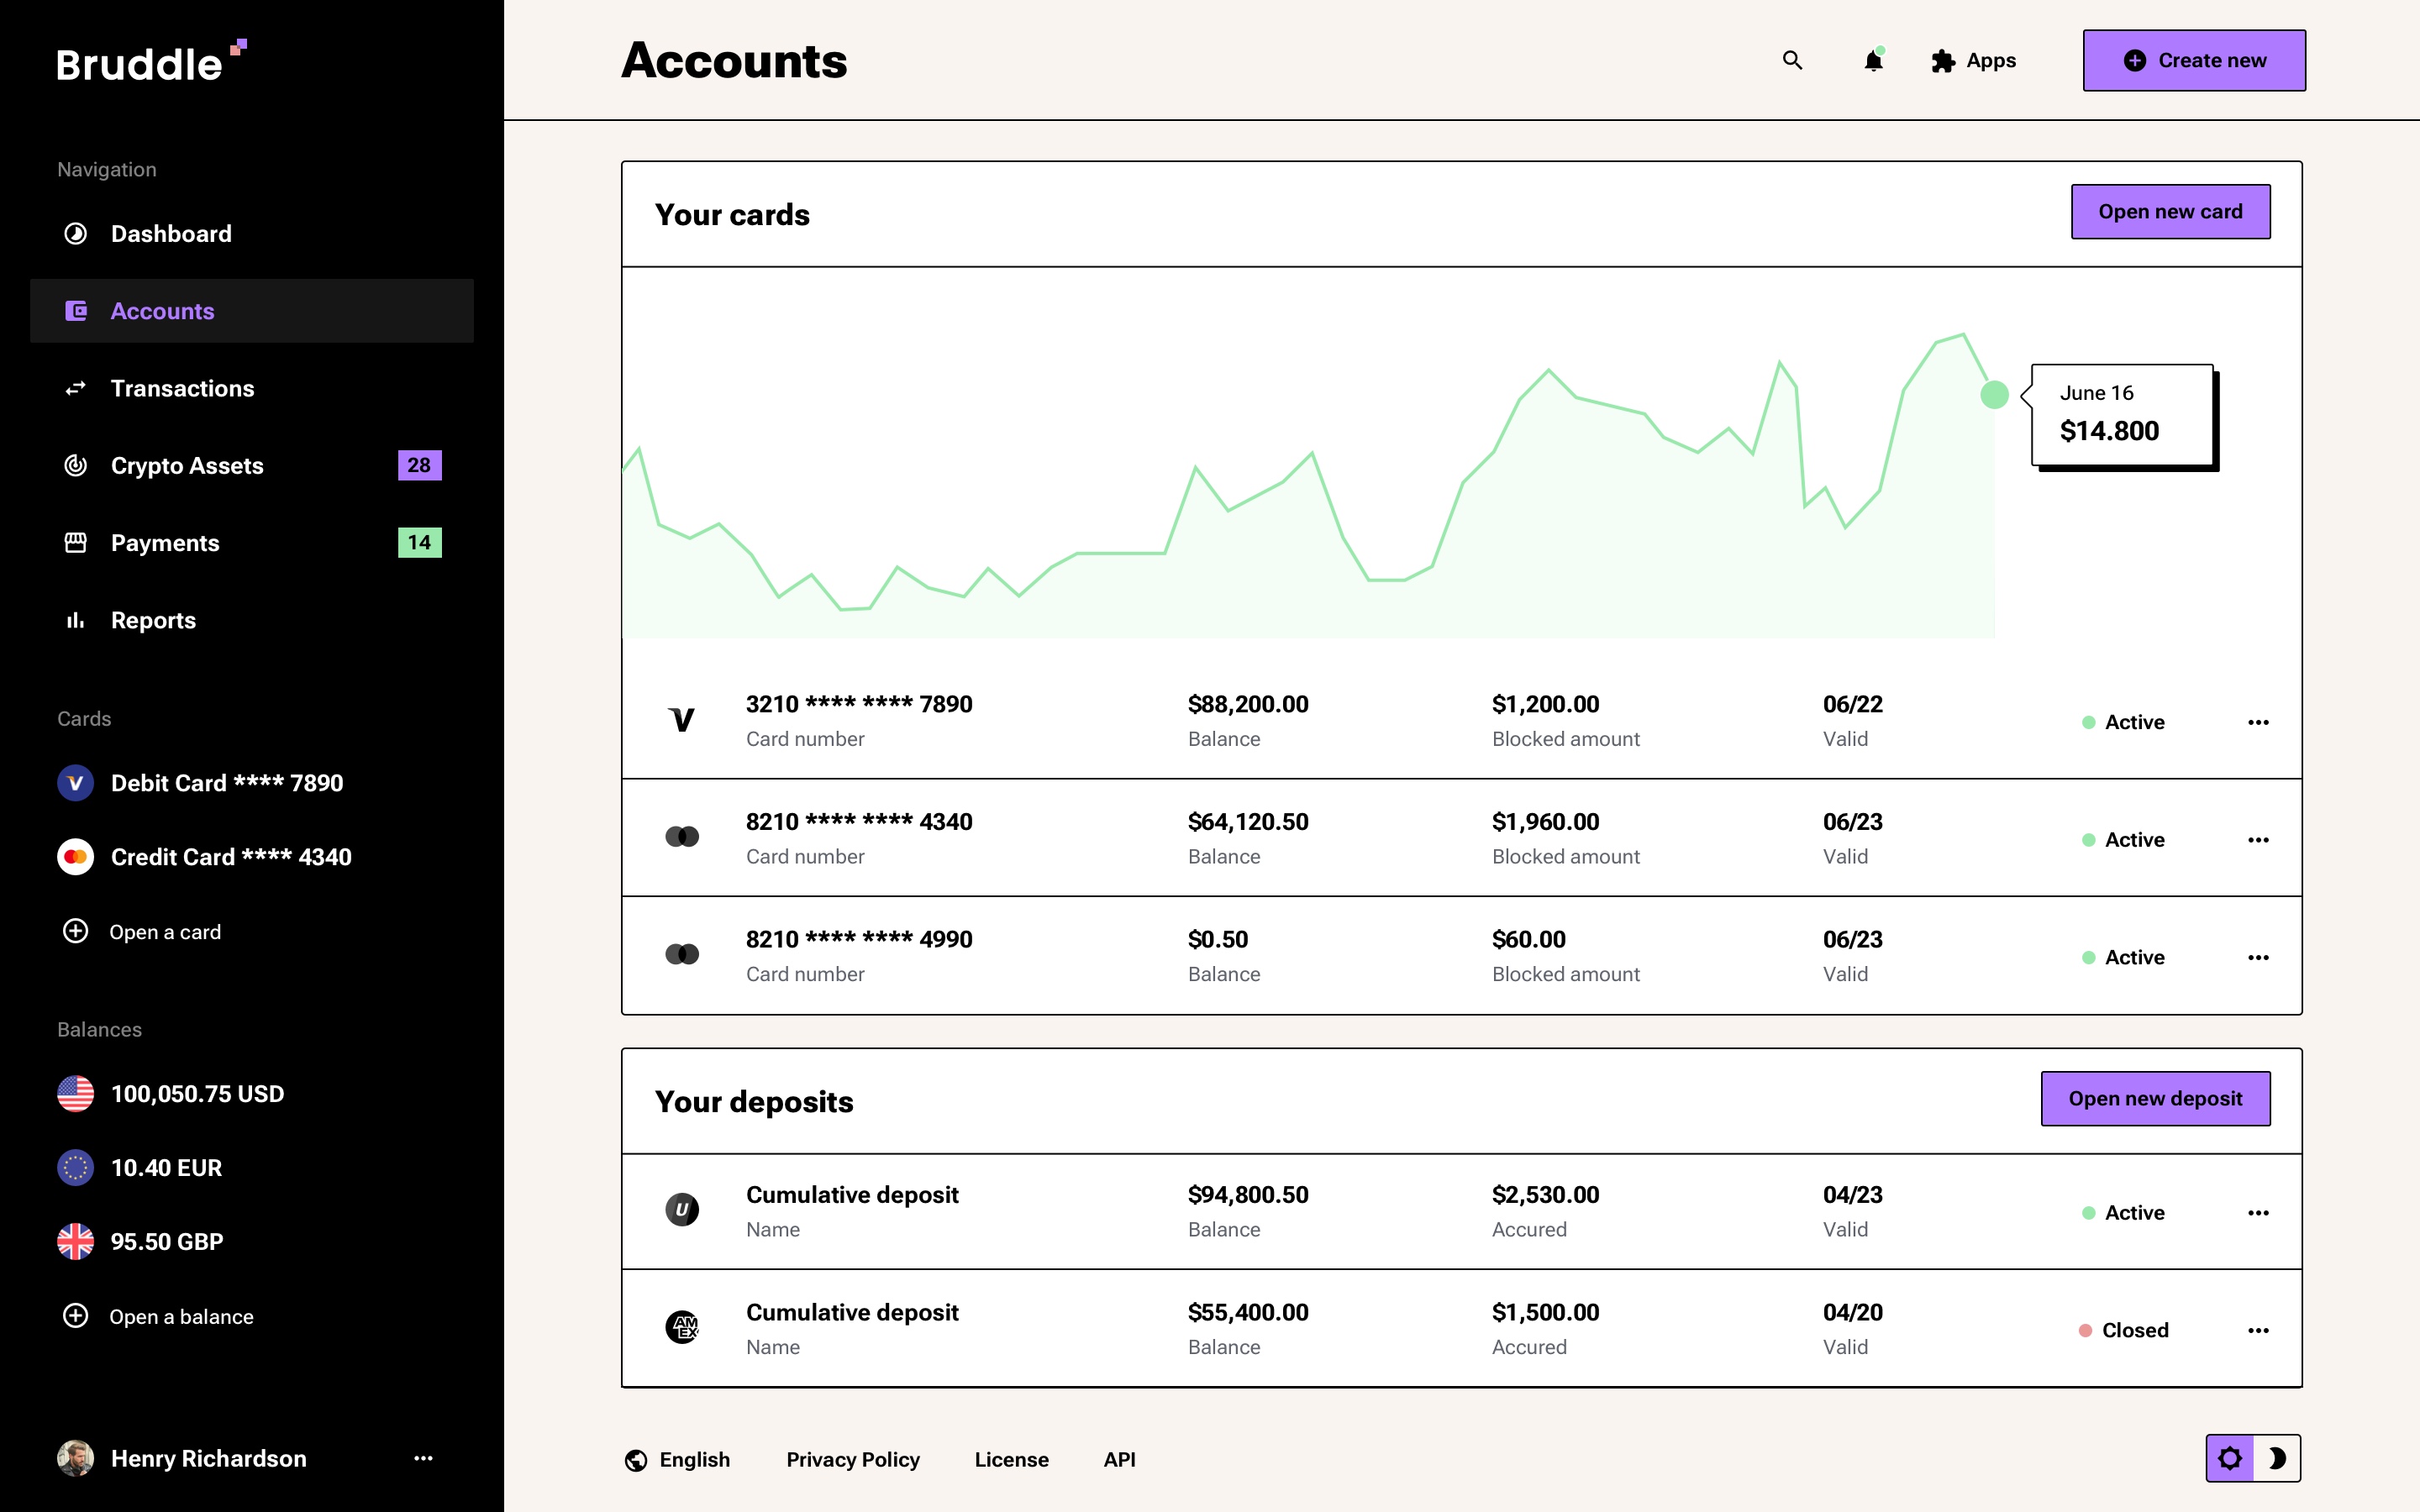Click the Apps puzzle icon
The width and height of the screenshot is (2420, 1512).
(x=1942, y=61)
